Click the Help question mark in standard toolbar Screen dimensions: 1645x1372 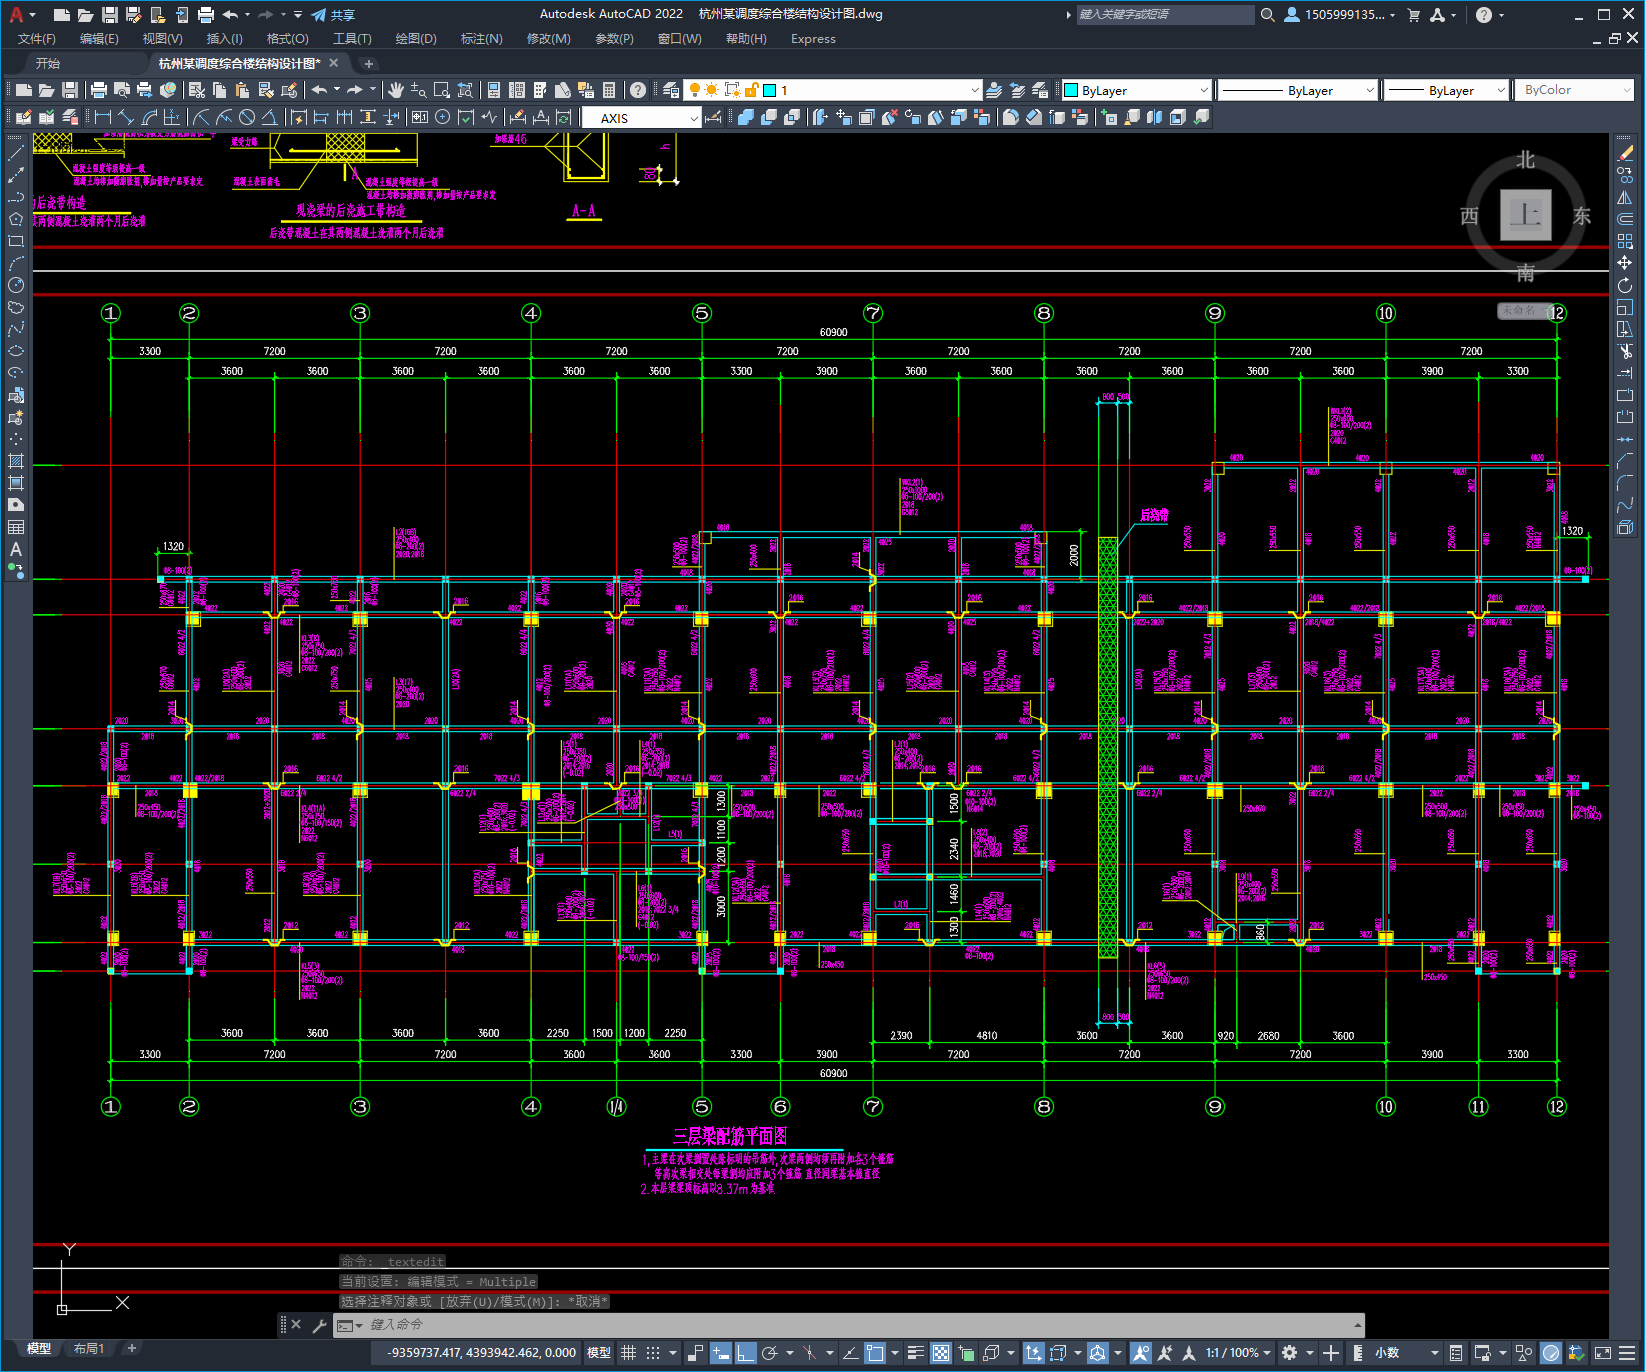(638, 90)
